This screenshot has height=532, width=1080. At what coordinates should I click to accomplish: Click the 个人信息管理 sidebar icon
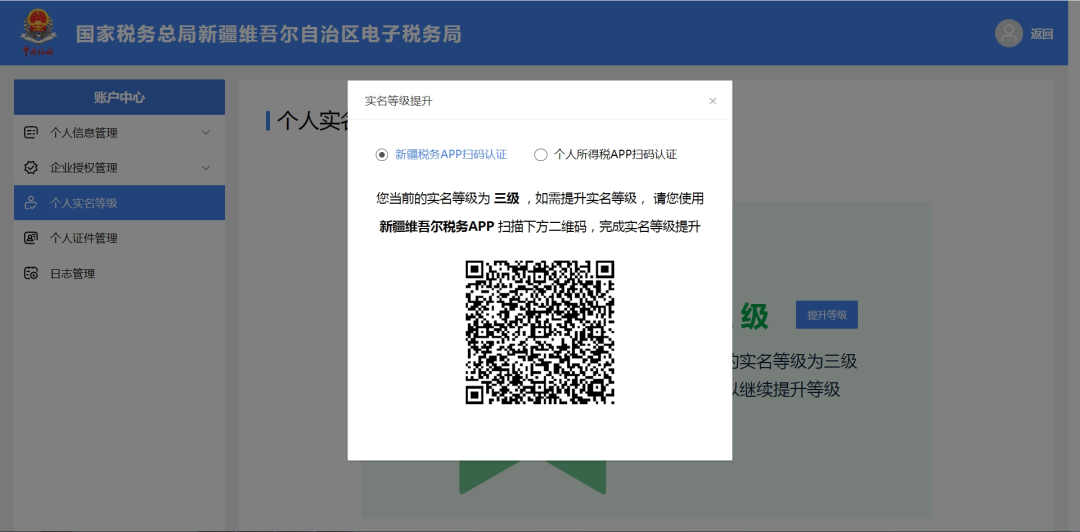(x=31, y=133)
